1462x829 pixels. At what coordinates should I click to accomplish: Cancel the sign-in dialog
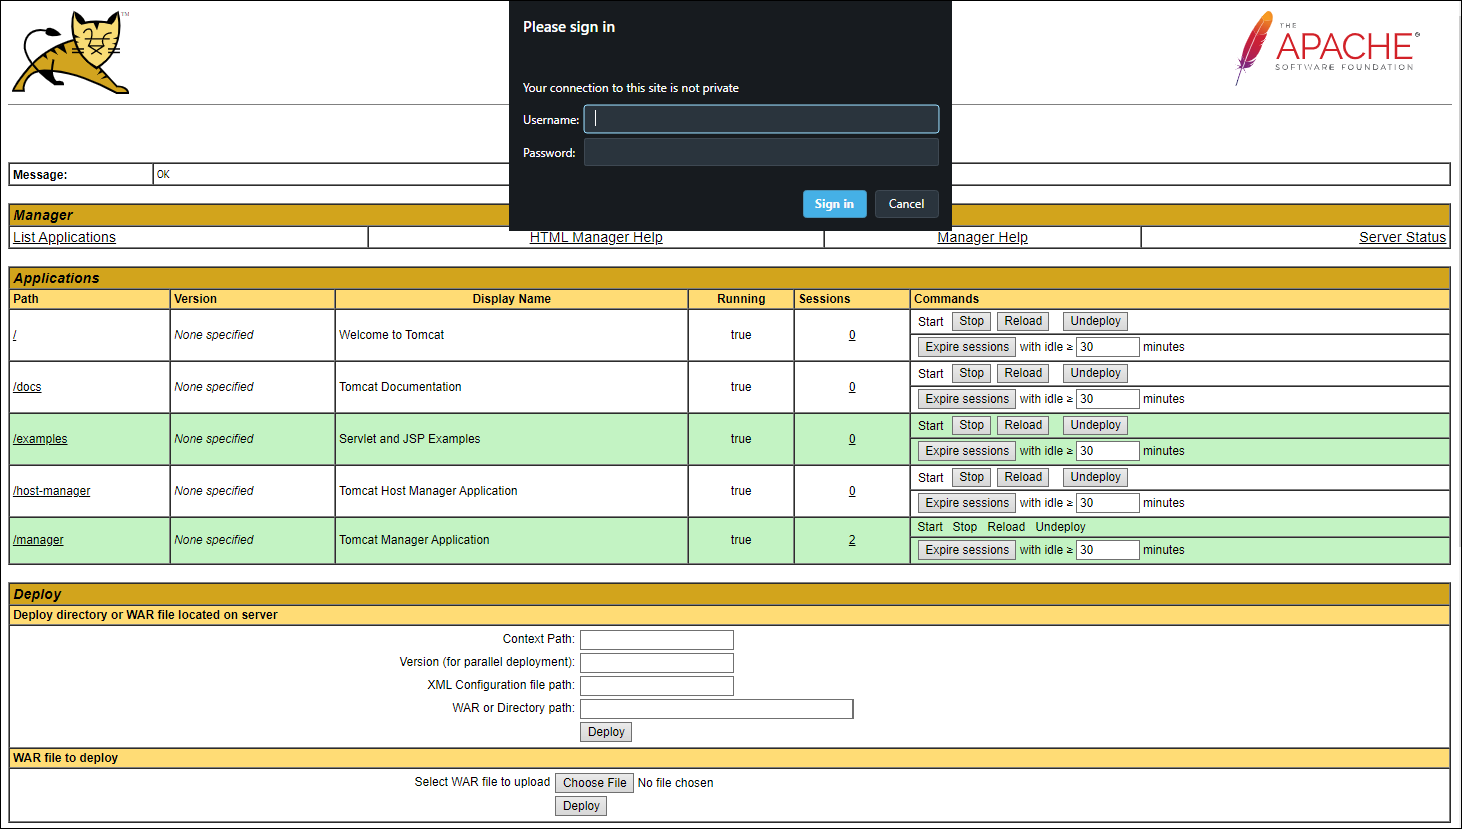(907, 204)
